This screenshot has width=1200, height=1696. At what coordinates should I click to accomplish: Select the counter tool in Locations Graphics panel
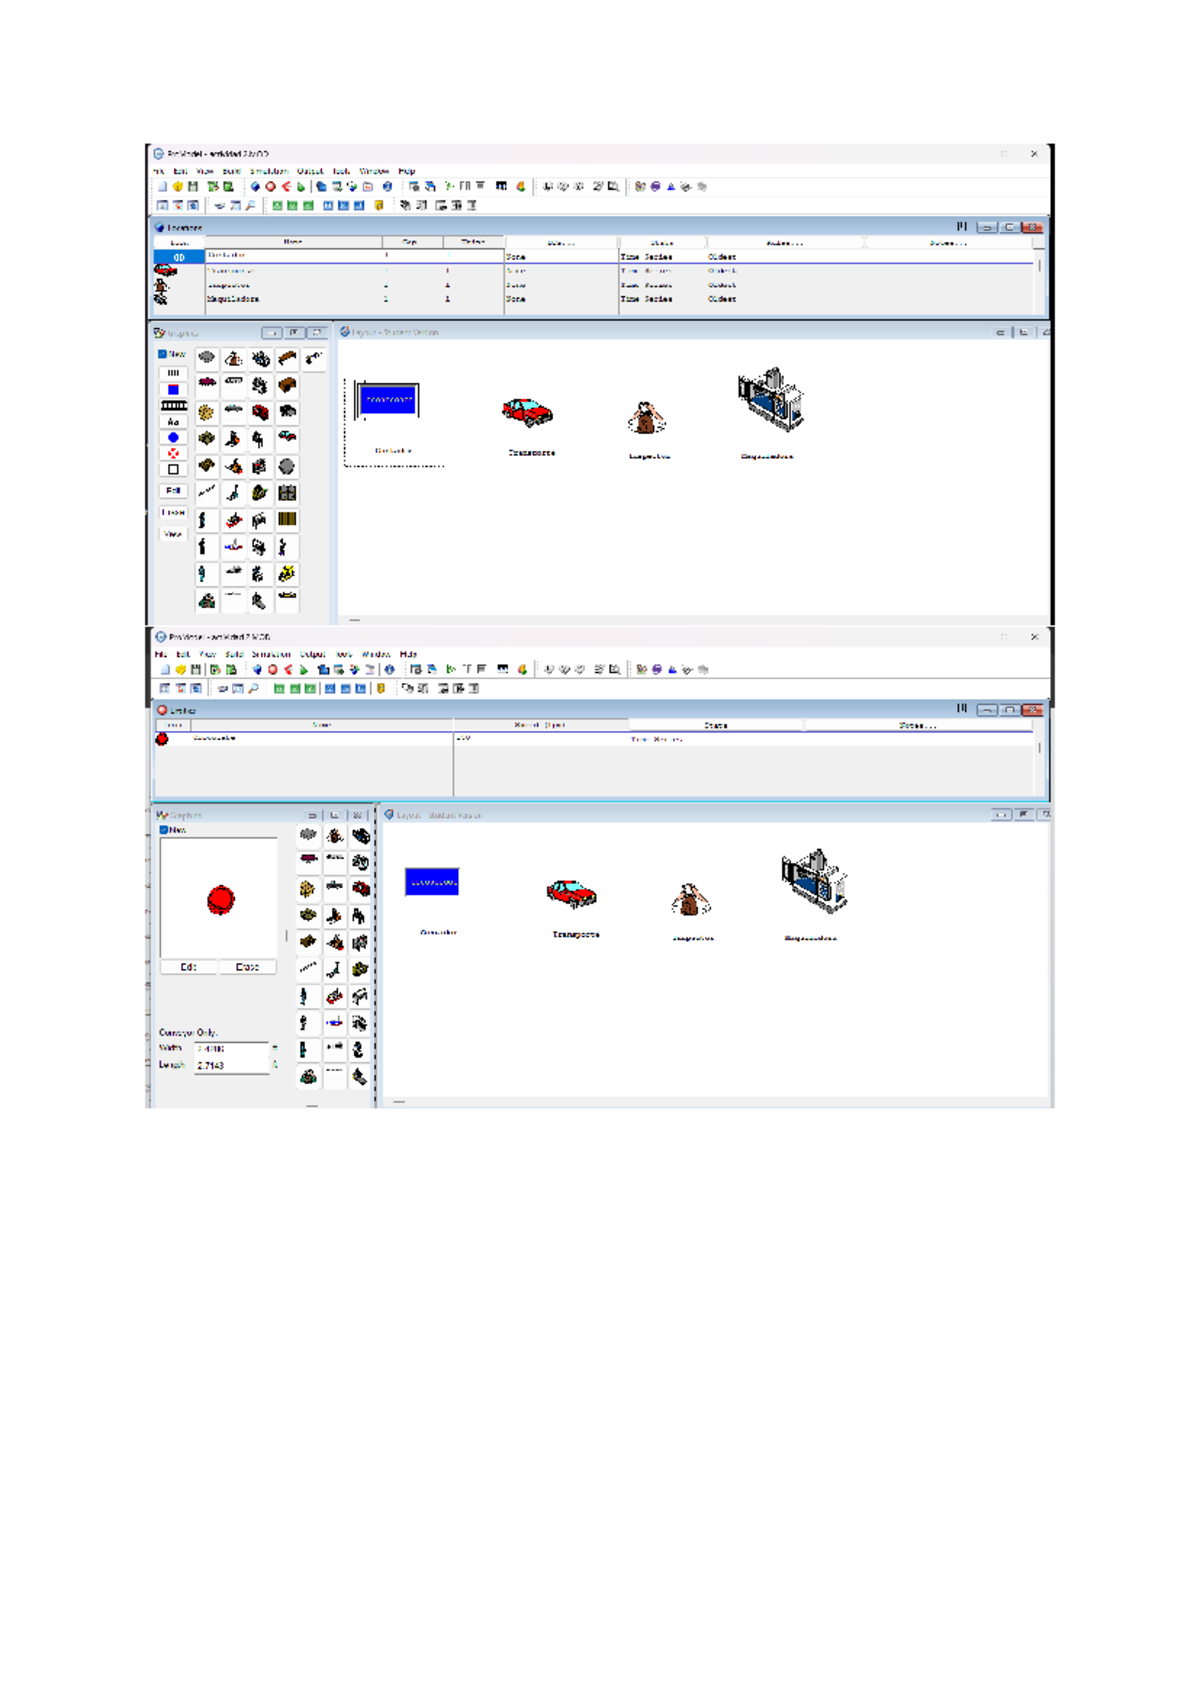[x=173, y=373]
